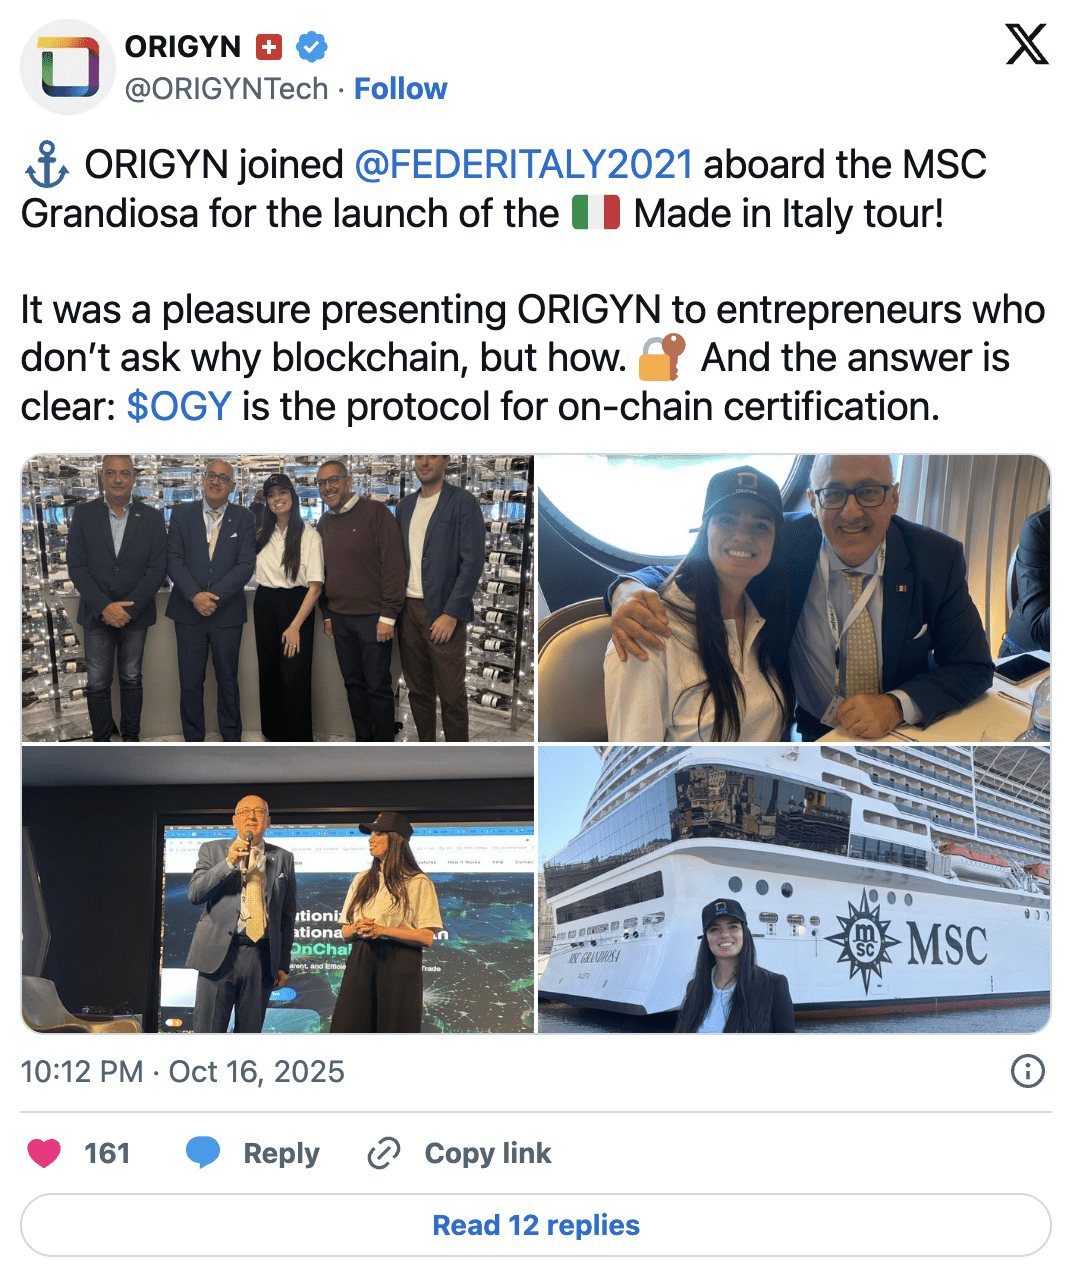1076x1282 pixels.
Task: Open the MSC cruise ship photo
Action: click(794, 889)
